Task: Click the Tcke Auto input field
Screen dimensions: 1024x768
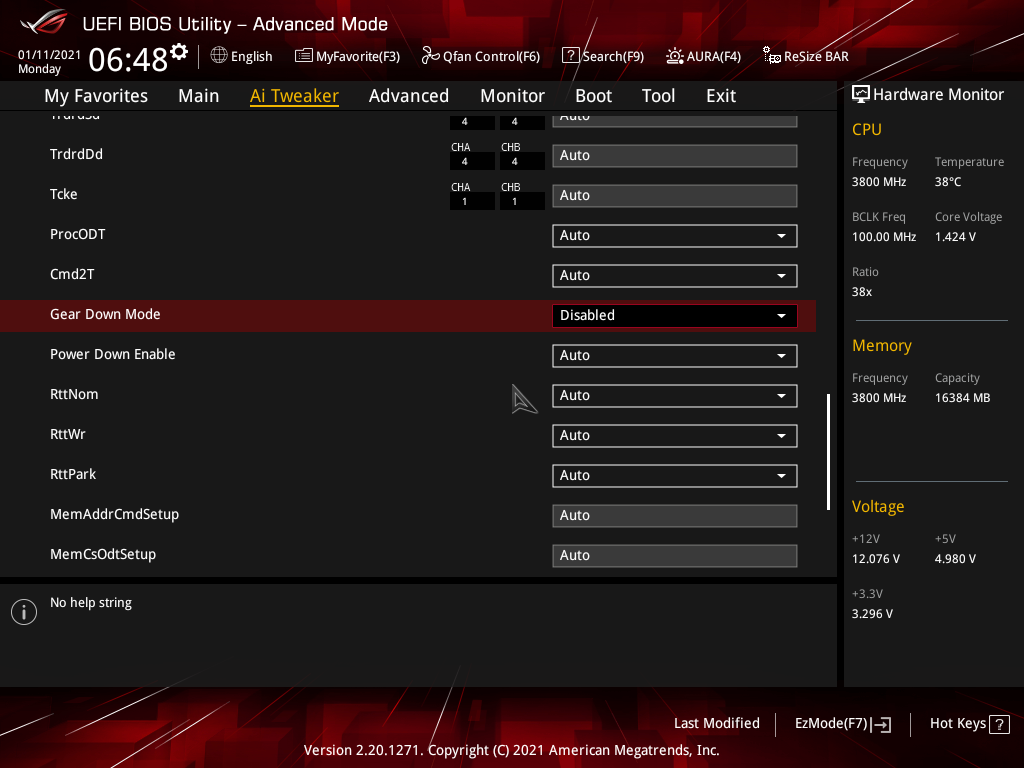Action: coord(675,196)
